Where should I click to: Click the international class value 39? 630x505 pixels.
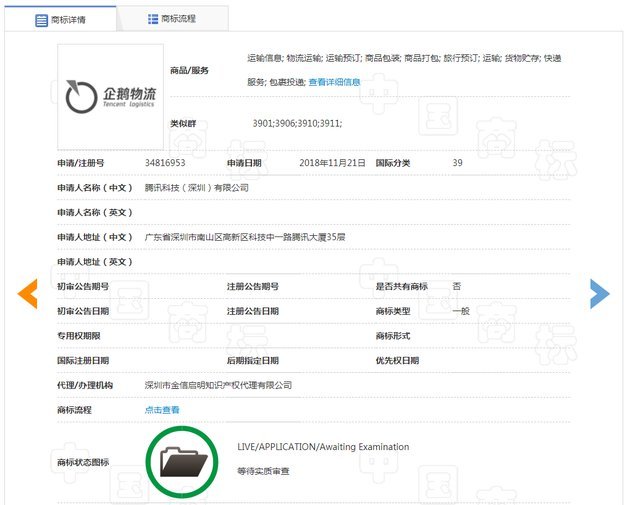pos(457,163)
